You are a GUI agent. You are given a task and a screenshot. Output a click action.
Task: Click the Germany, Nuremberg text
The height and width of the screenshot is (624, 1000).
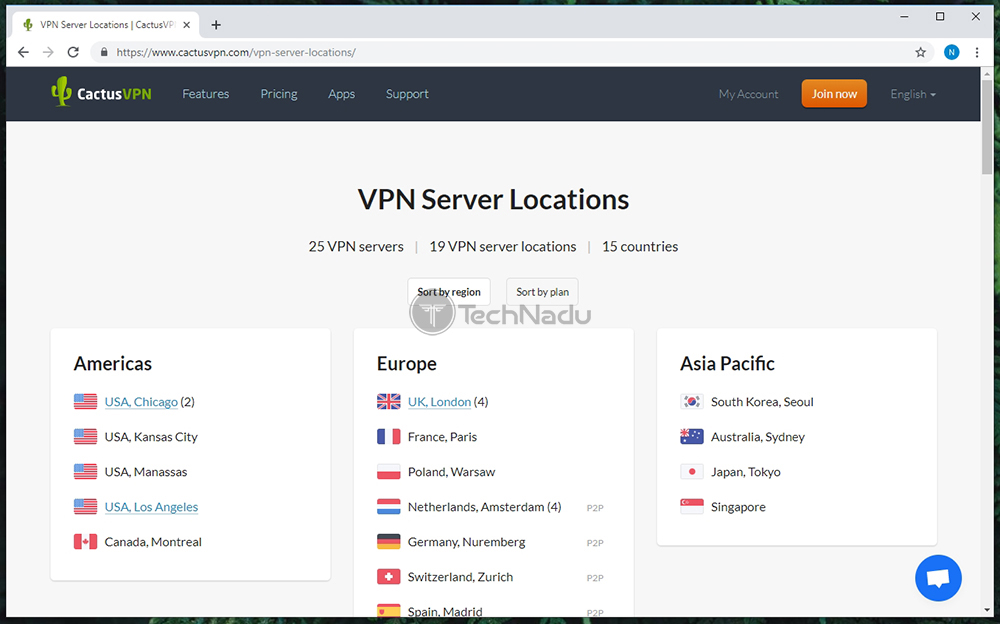tap(467, 542)
